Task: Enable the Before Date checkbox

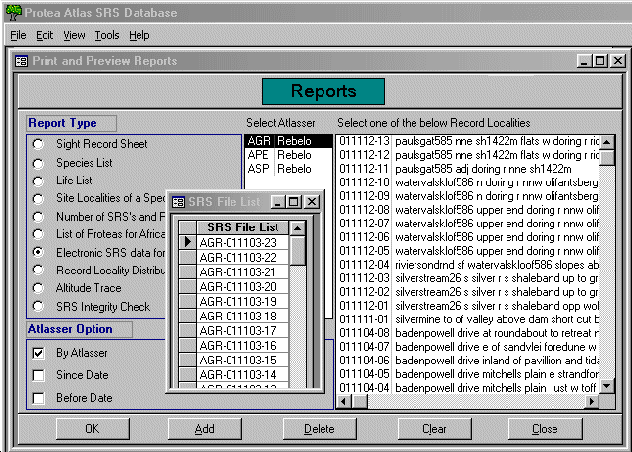Action: [x=38, y=398]
